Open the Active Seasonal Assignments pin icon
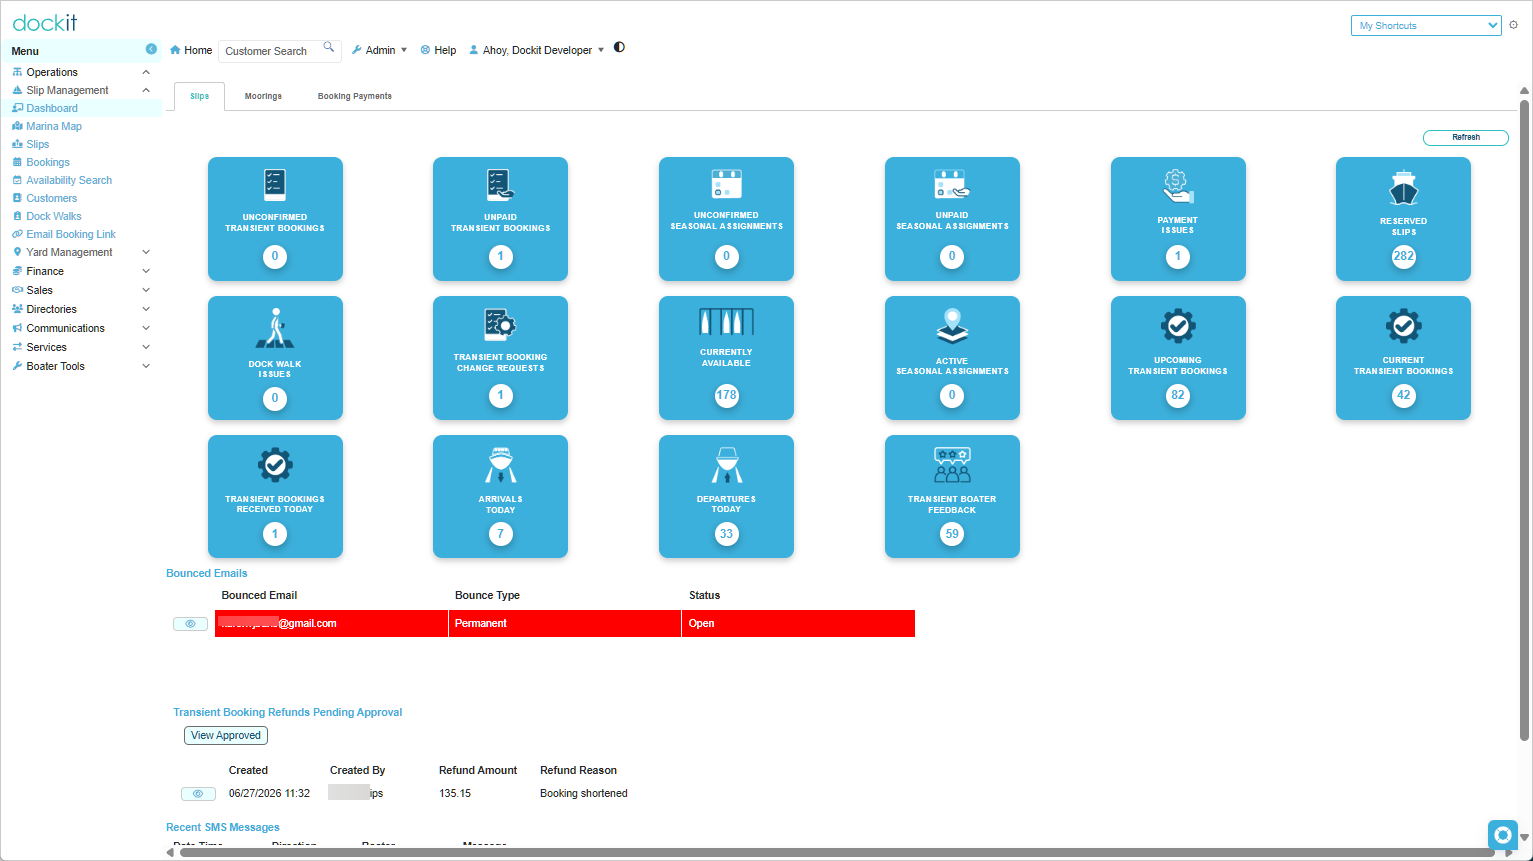Screen dimensions: 1533x861 click(952, 326)
